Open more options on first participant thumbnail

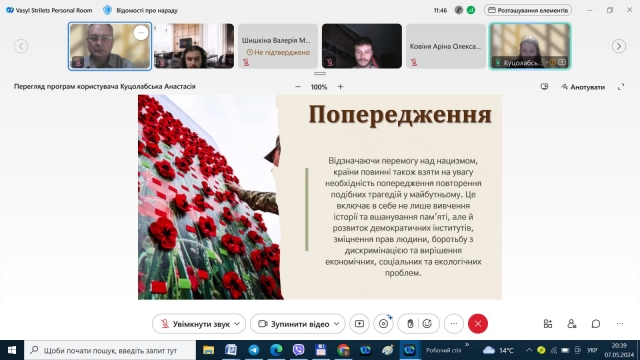(x=141, y=33)
